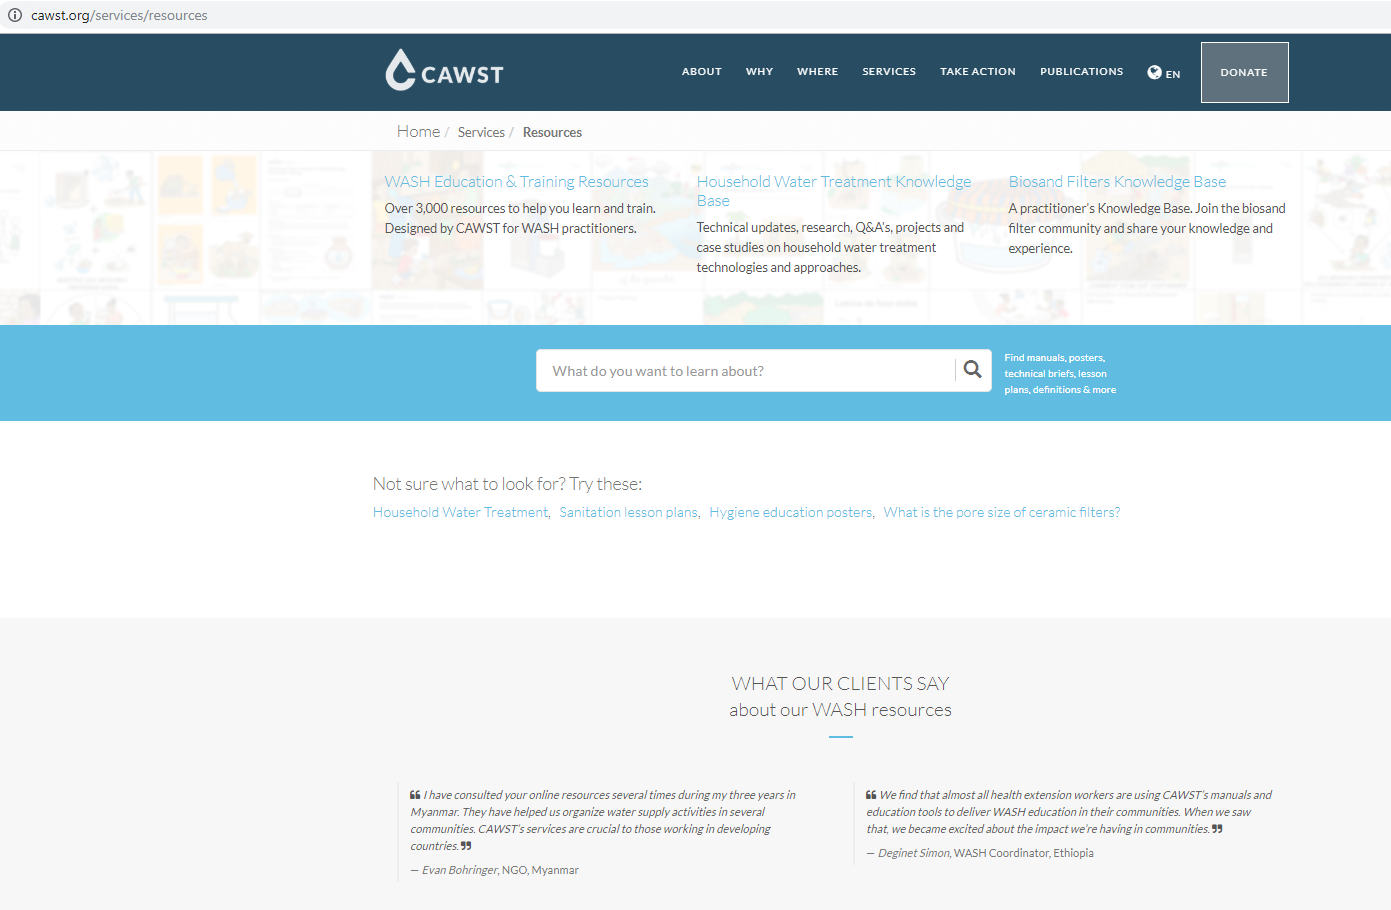Select the Resources breadcrumb
This screenshot has height=910, width=1391.
pos(552,132)
